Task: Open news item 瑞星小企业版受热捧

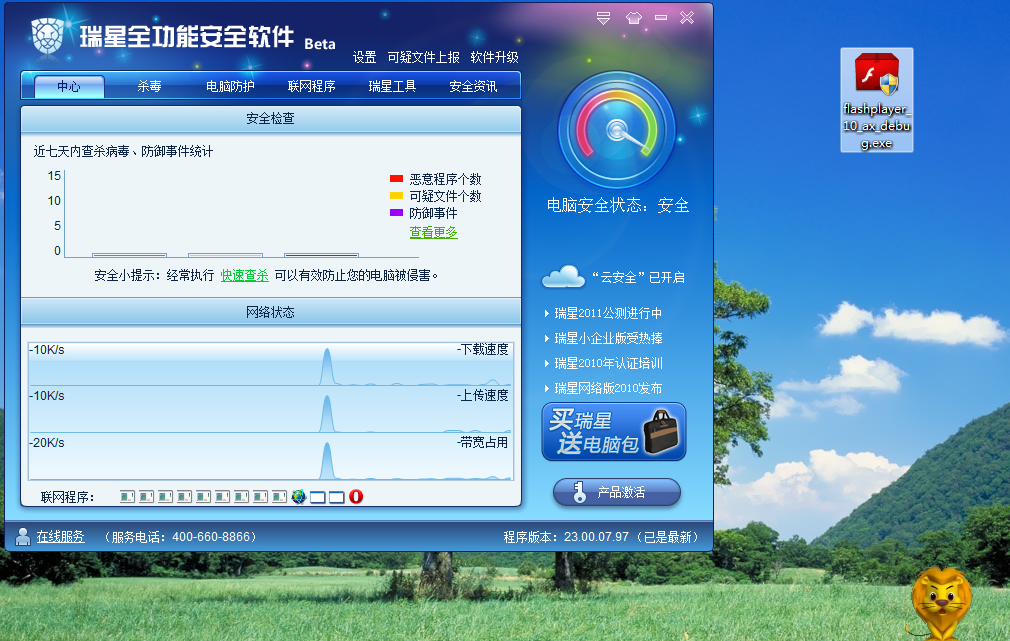Action: (608, 338)
